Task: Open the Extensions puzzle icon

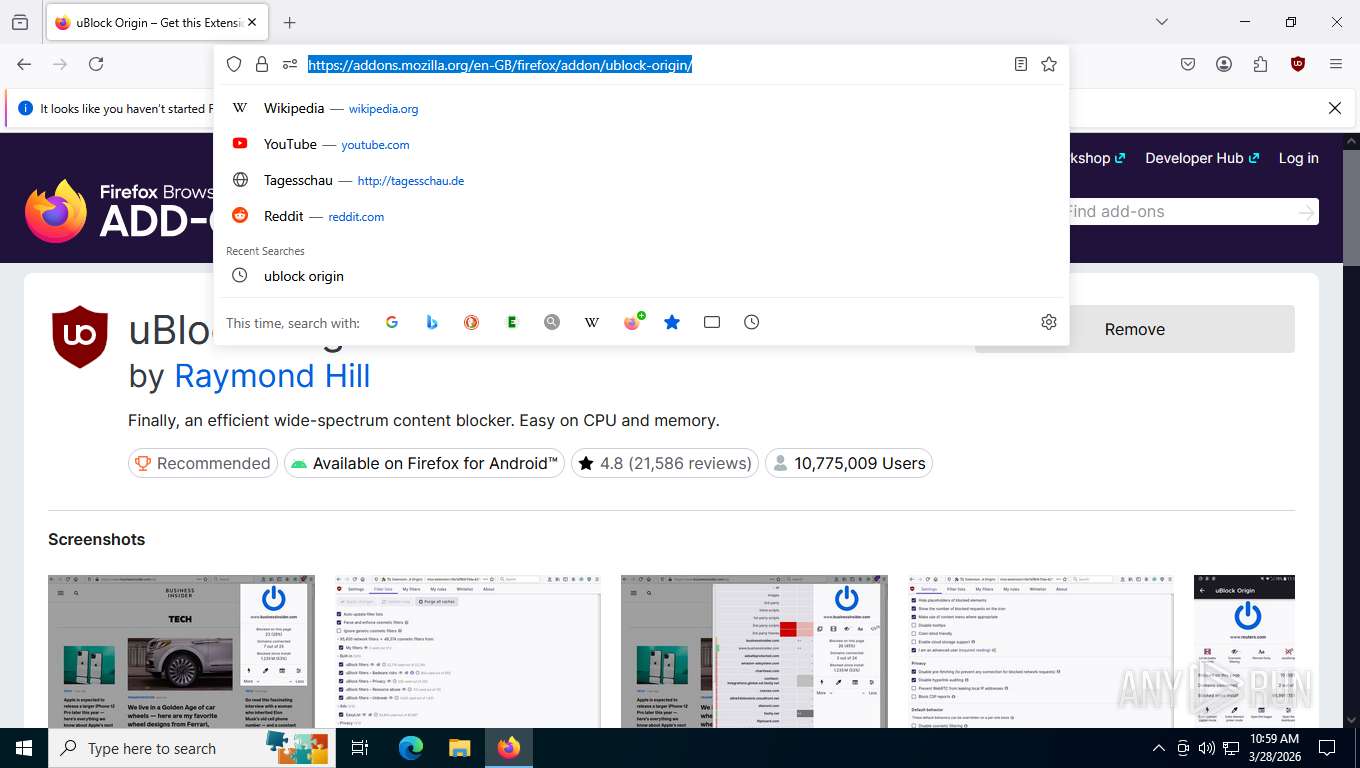Action: pos(1260,64)
